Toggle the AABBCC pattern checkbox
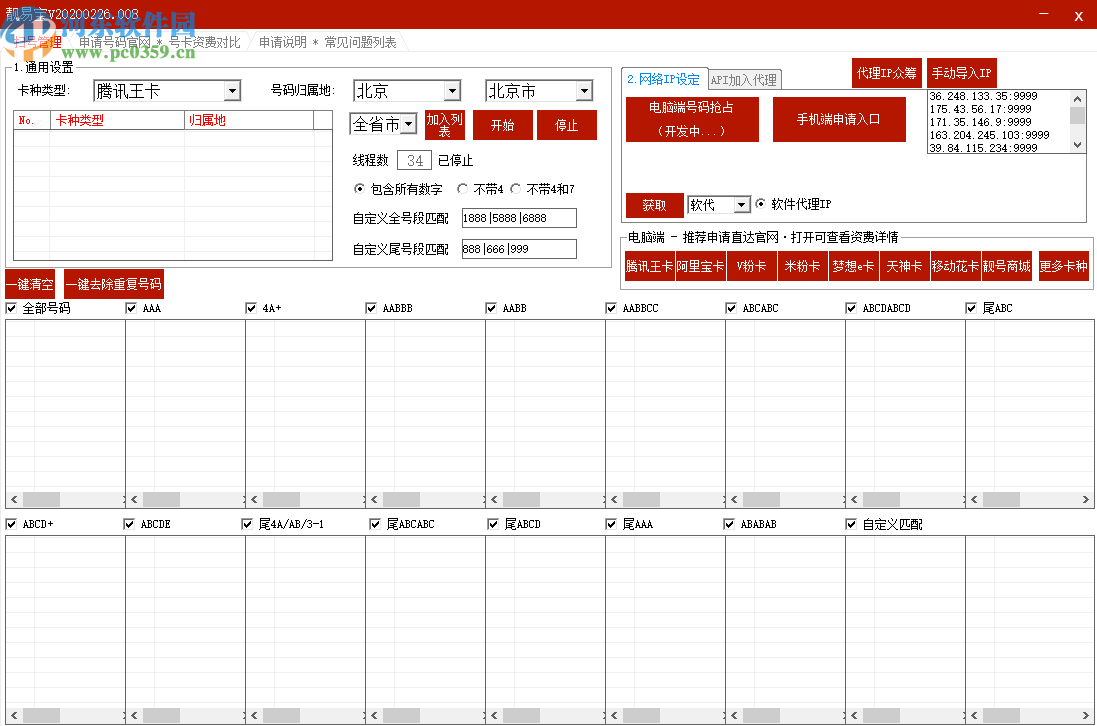This screenshot has height=726, width=1097. tap(612, 308)
